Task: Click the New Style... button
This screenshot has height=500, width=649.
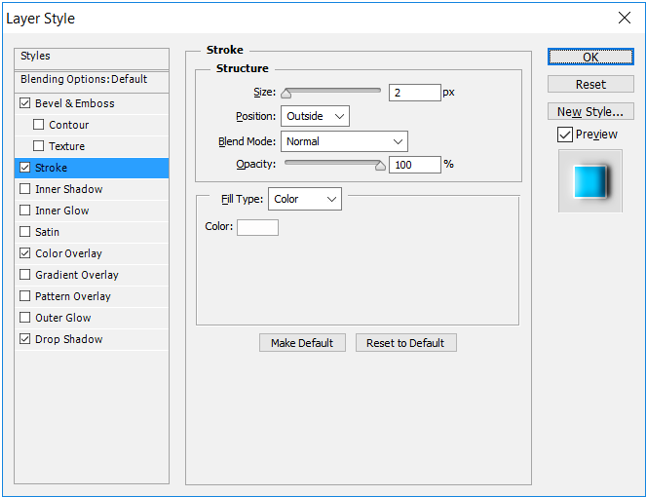Action: [591, 112]
